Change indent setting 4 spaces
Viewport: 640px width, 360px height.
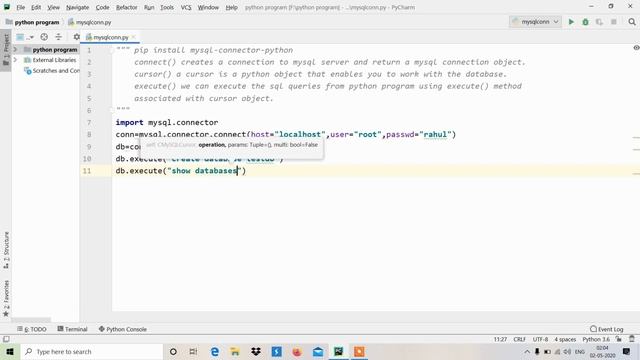click(565, 339)
